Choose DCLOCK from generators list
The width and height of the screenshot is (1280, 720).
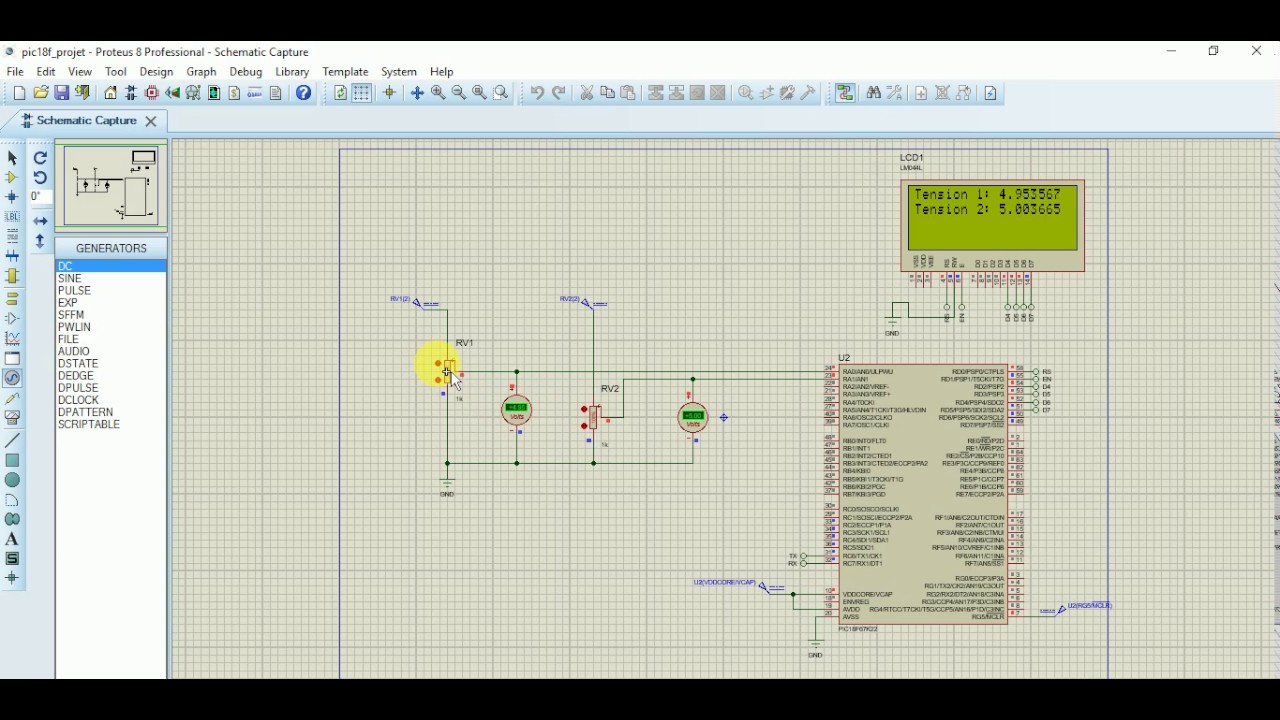pyautogui.click(x=78, y=400)
